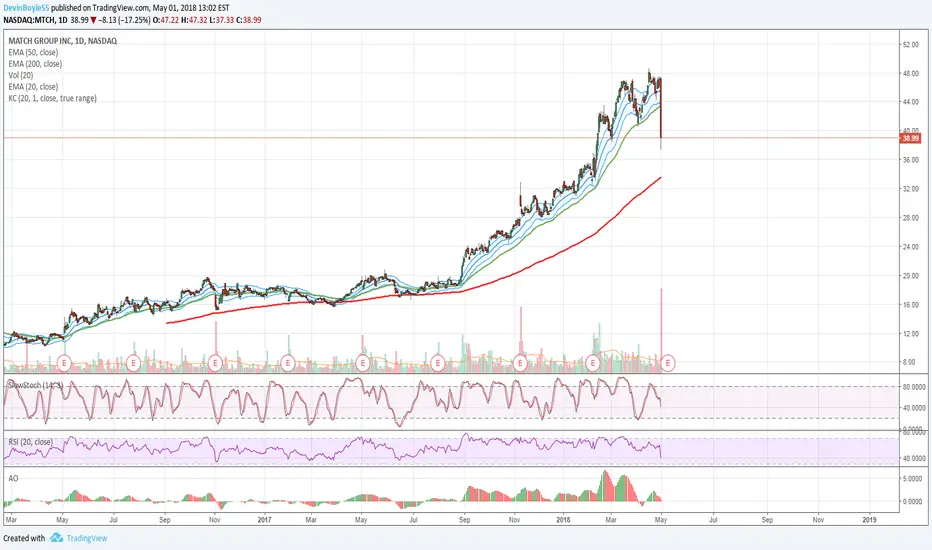Image resolution: width=932 pixels, height=550 pixels.
Task: Select the Vol (20) indicator label
Action: pyautogui.click(x=21, y=75)
